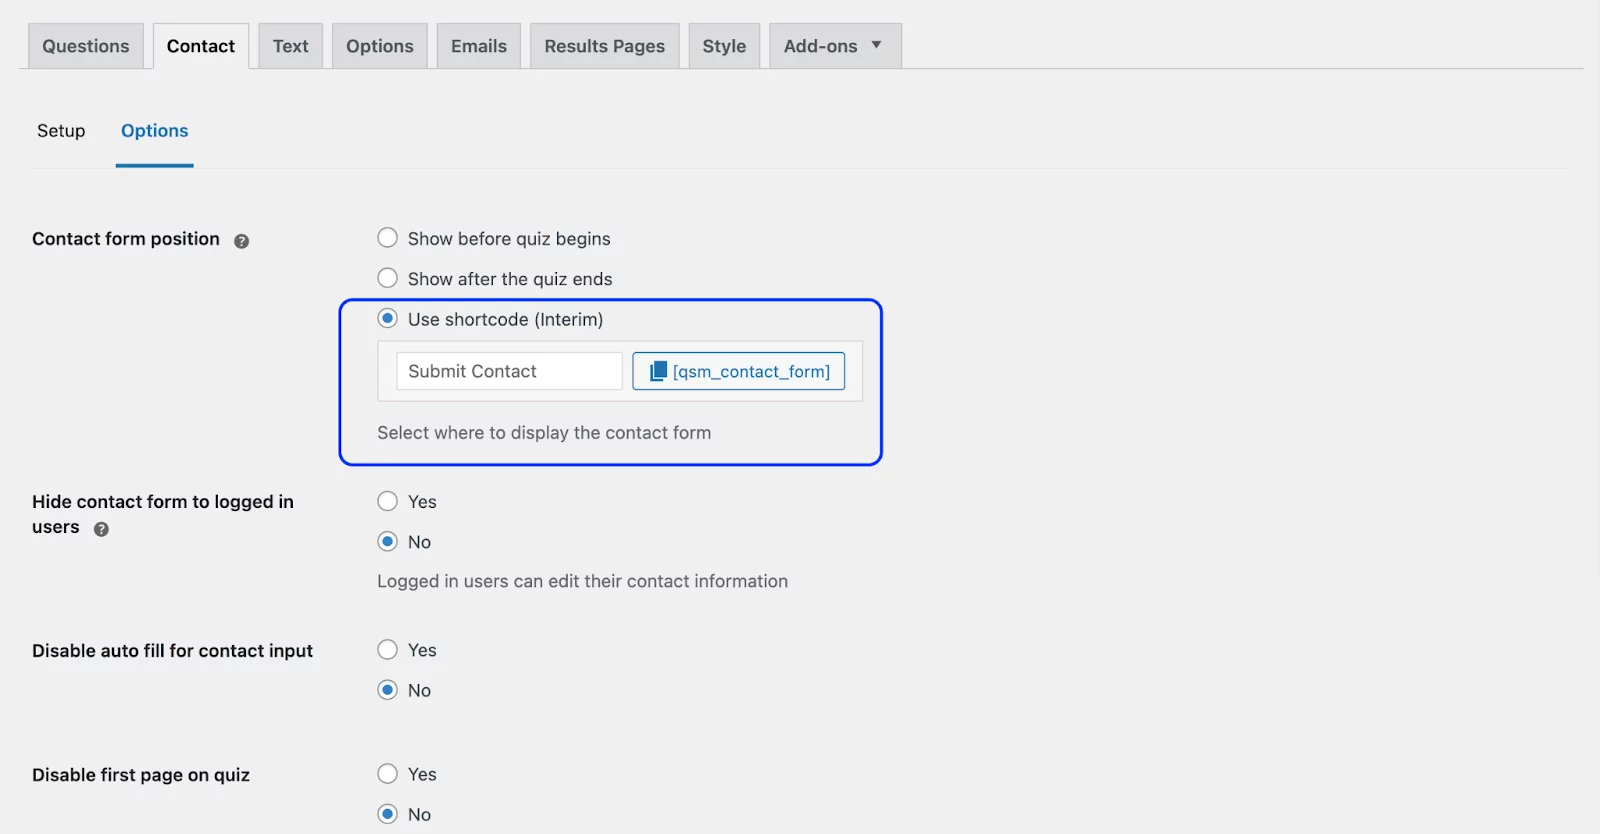Copy the [qsm_contact_form] shortcode

(739, 371)
